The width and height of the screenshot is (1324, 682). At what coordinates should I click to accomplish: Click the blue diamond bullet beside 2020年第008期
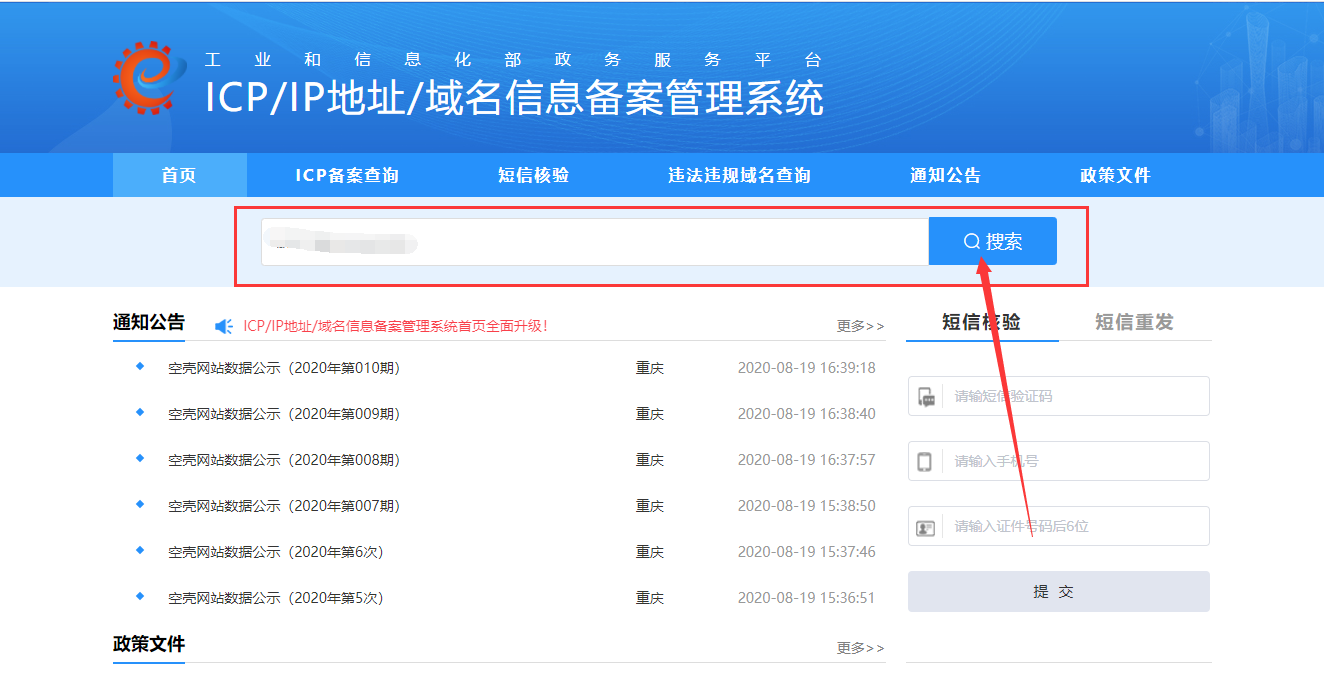click(140, 458)
